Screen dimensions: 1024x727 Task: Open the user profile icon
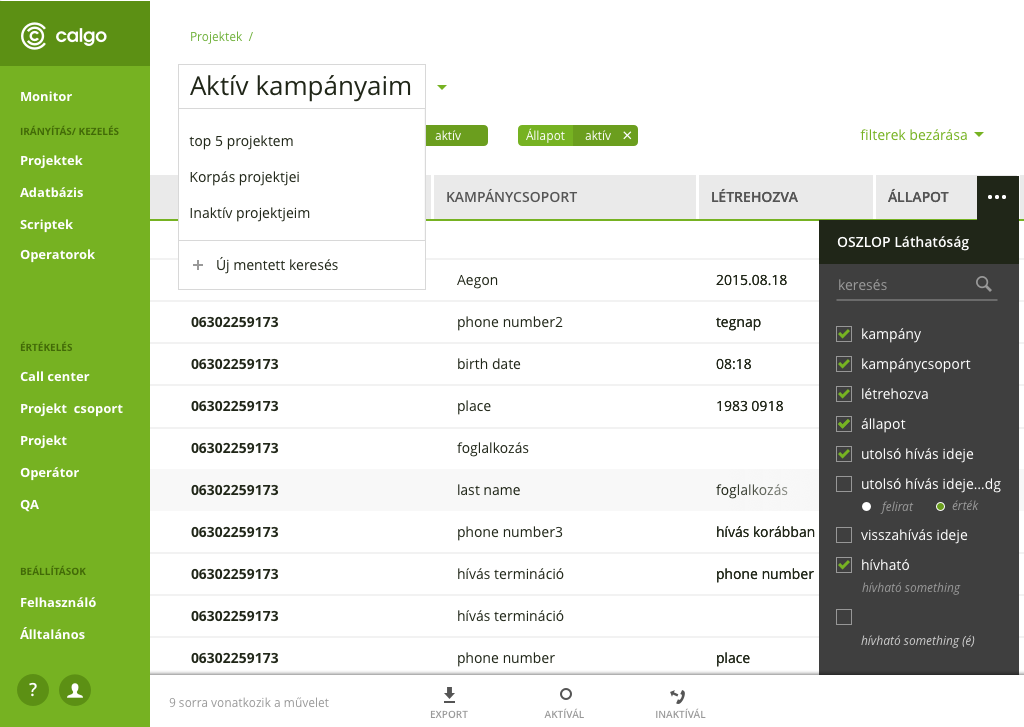pyautogui.click(x=75, y=689)
